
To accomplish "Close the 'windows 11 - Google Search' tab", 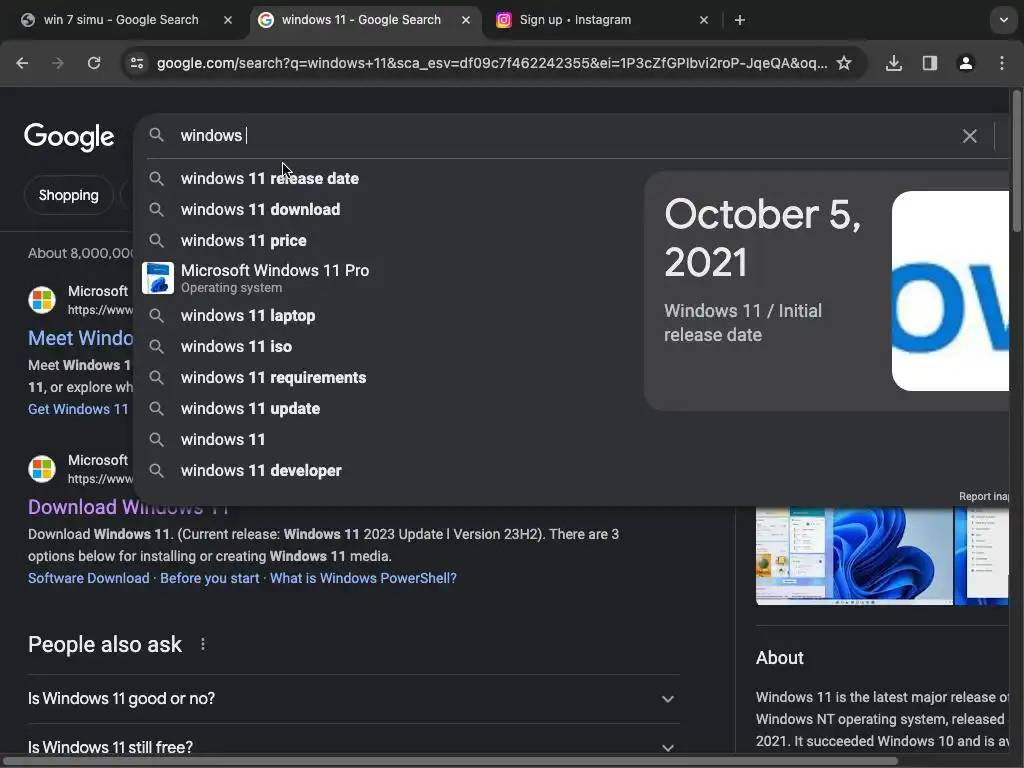I will pos(466,20).
